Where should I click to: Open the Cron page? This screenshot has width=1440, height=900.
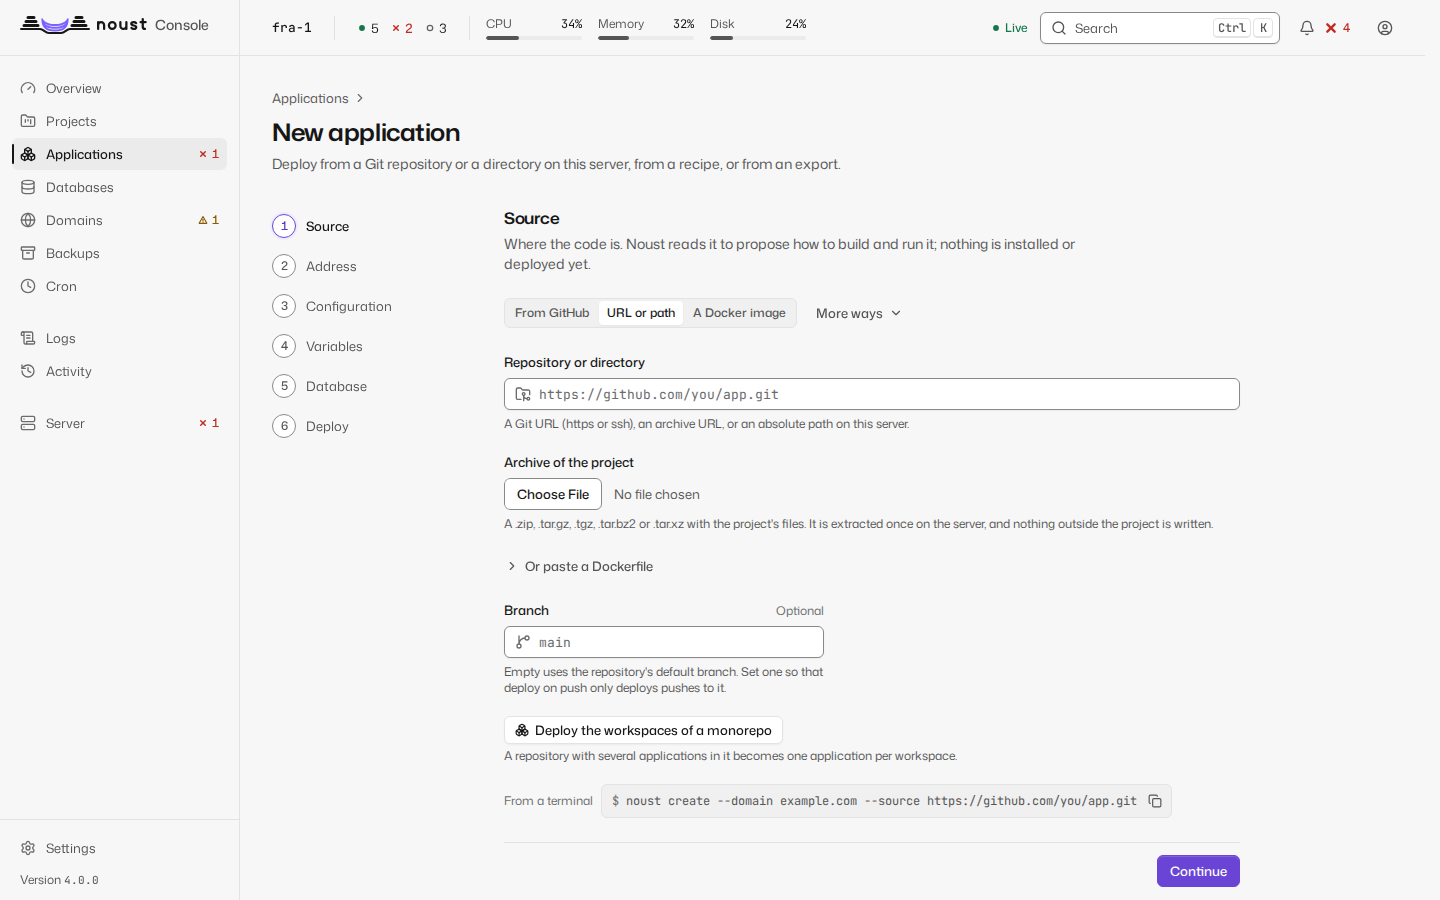coord(119,286)
